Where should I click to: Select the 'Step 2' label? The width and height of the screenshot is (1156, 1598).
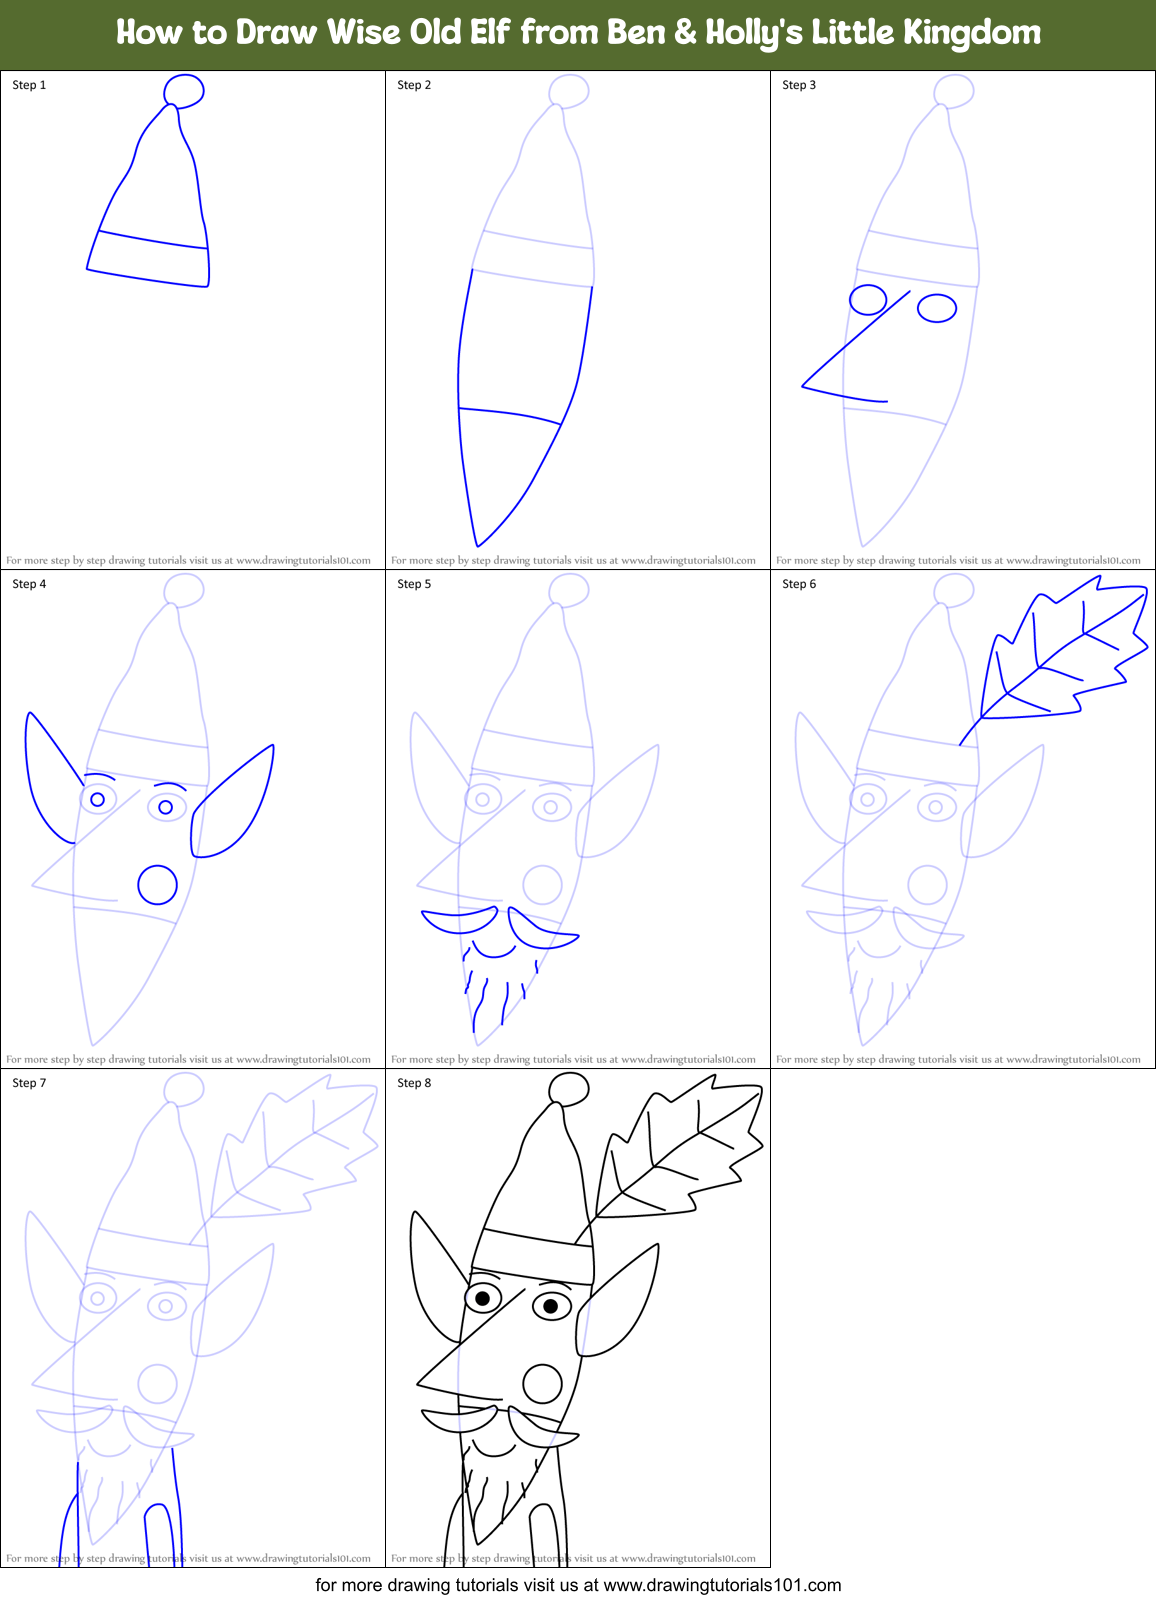[414, 85]
